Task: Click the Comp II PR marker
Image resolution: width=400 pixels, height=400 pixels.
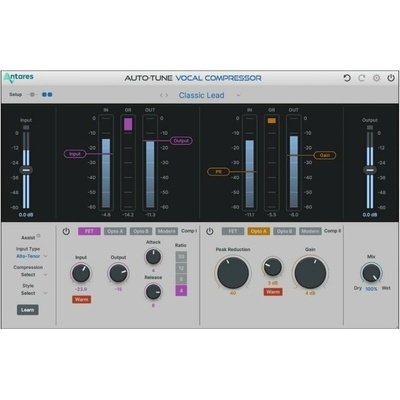Action: click(x=218, y=172)
